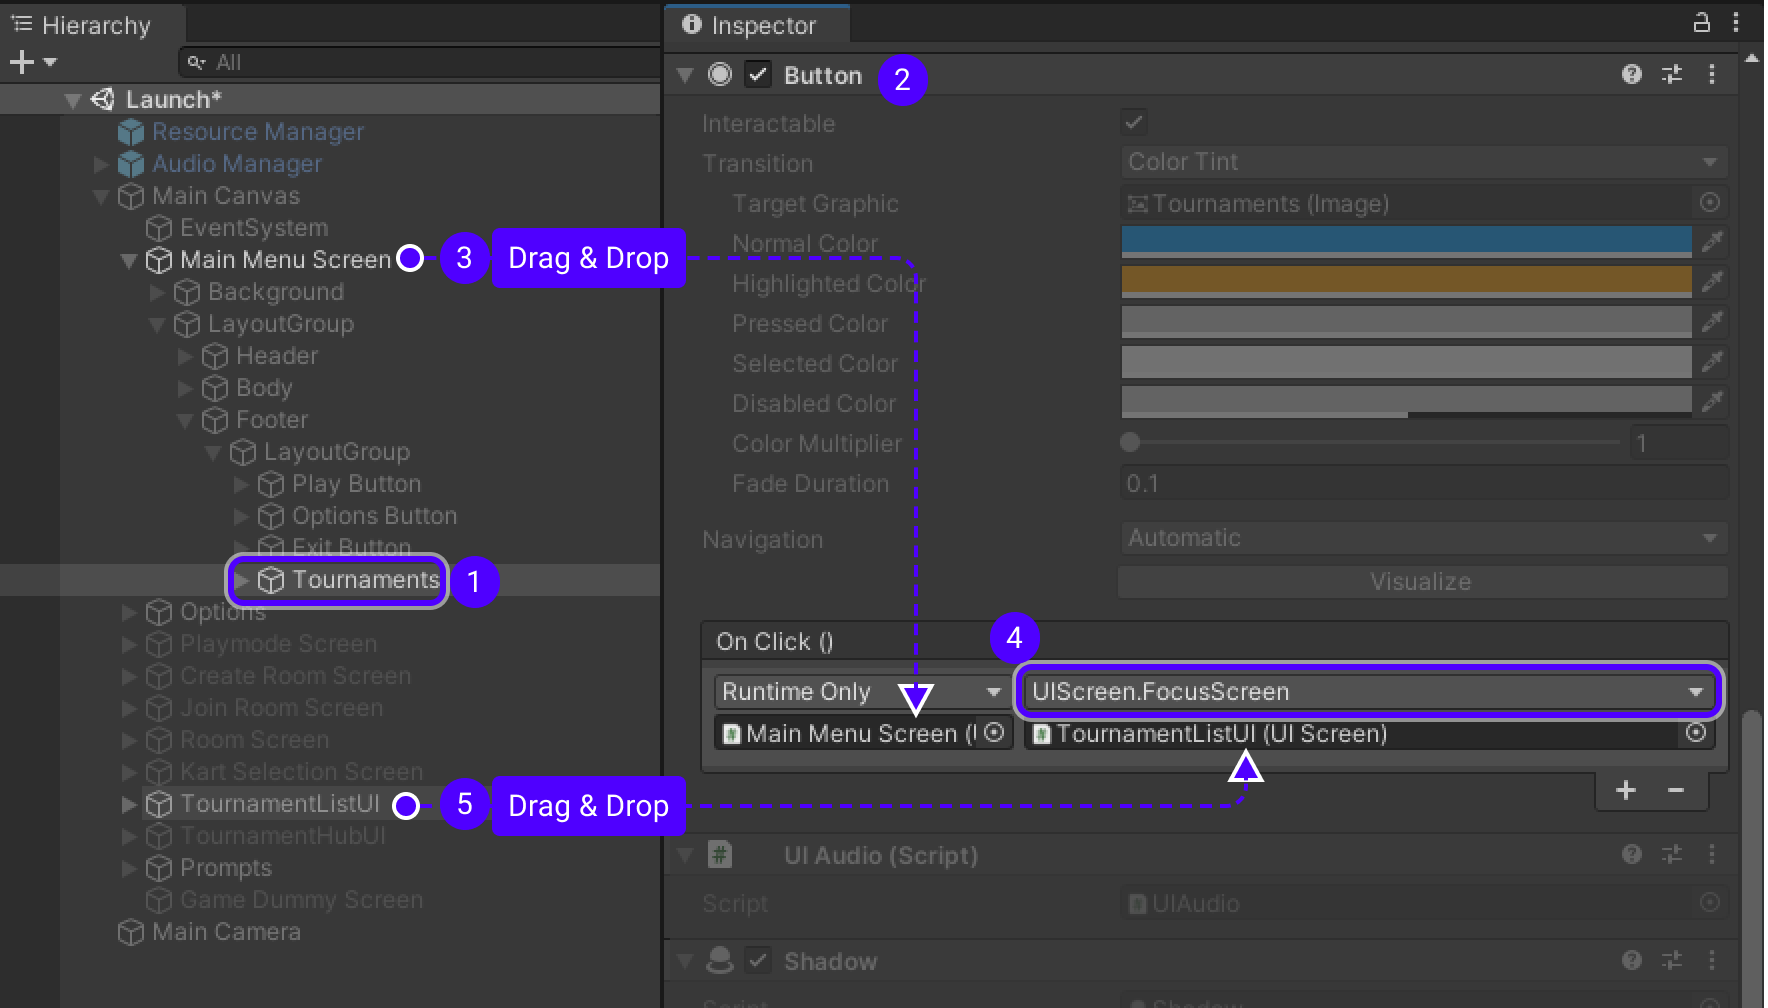Click the Visualize button
The height and width of the screenshot is (1008, 1768).
1421,581
